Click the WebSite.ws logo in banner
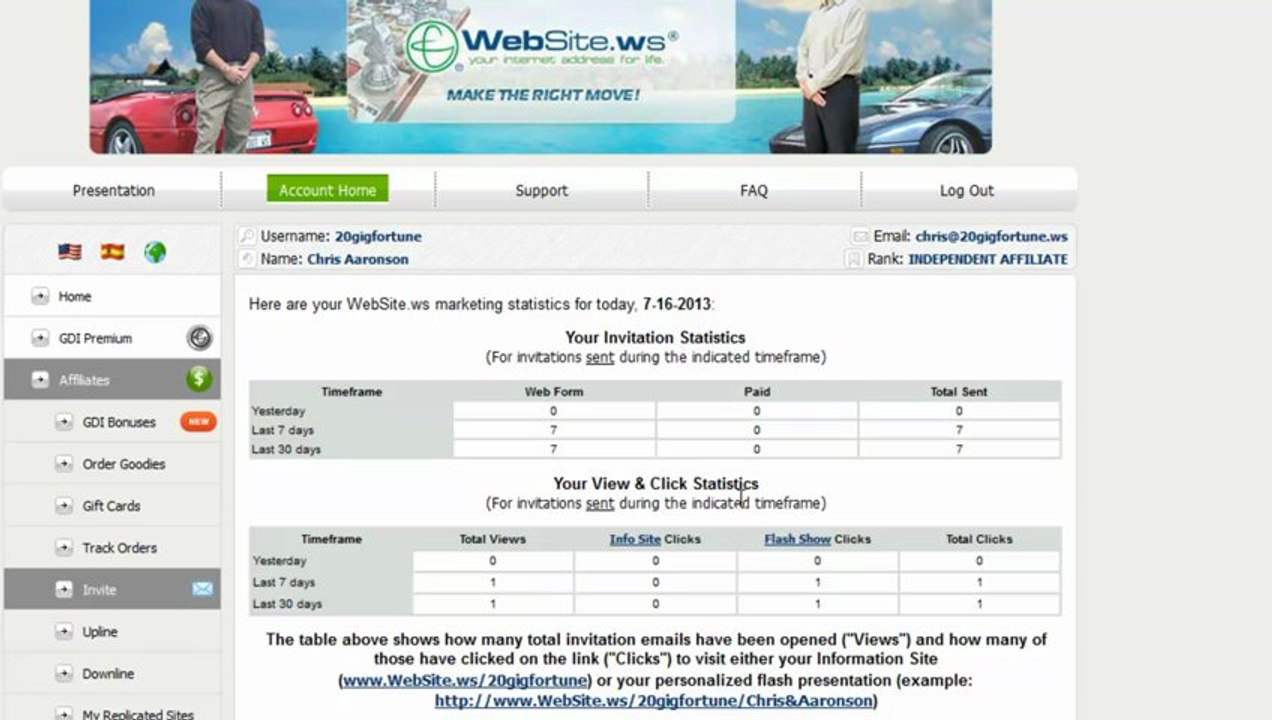This screenshot has width=1272, height=720. pos(542,48)
